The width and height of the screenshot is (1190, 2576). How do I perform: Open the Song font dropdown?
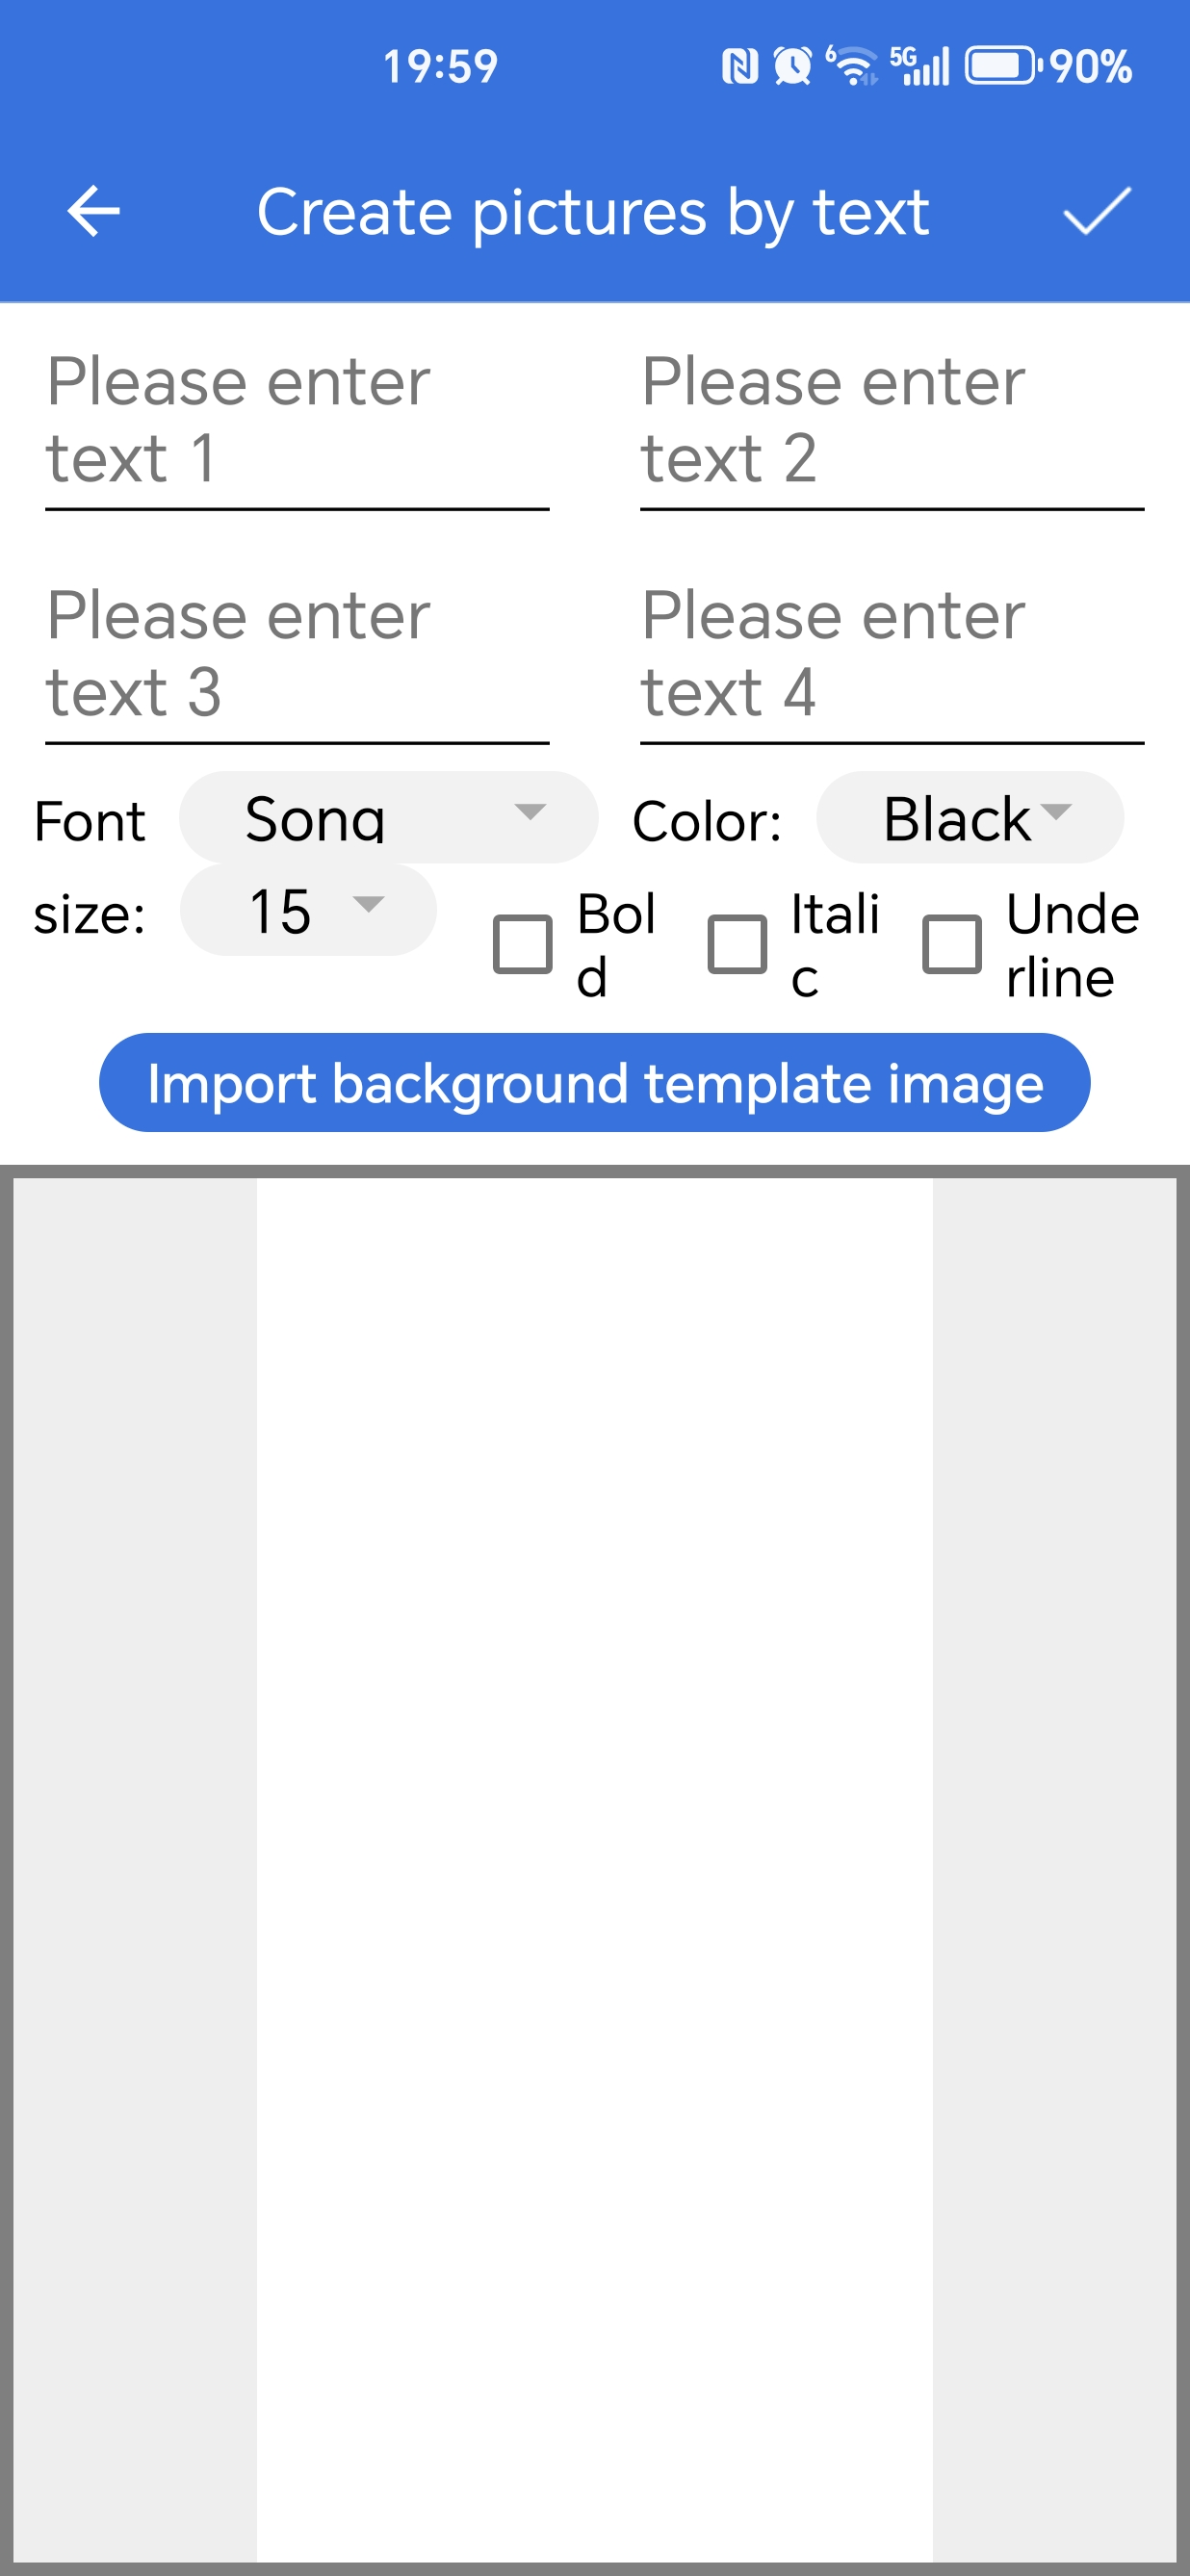click(388, 818)
